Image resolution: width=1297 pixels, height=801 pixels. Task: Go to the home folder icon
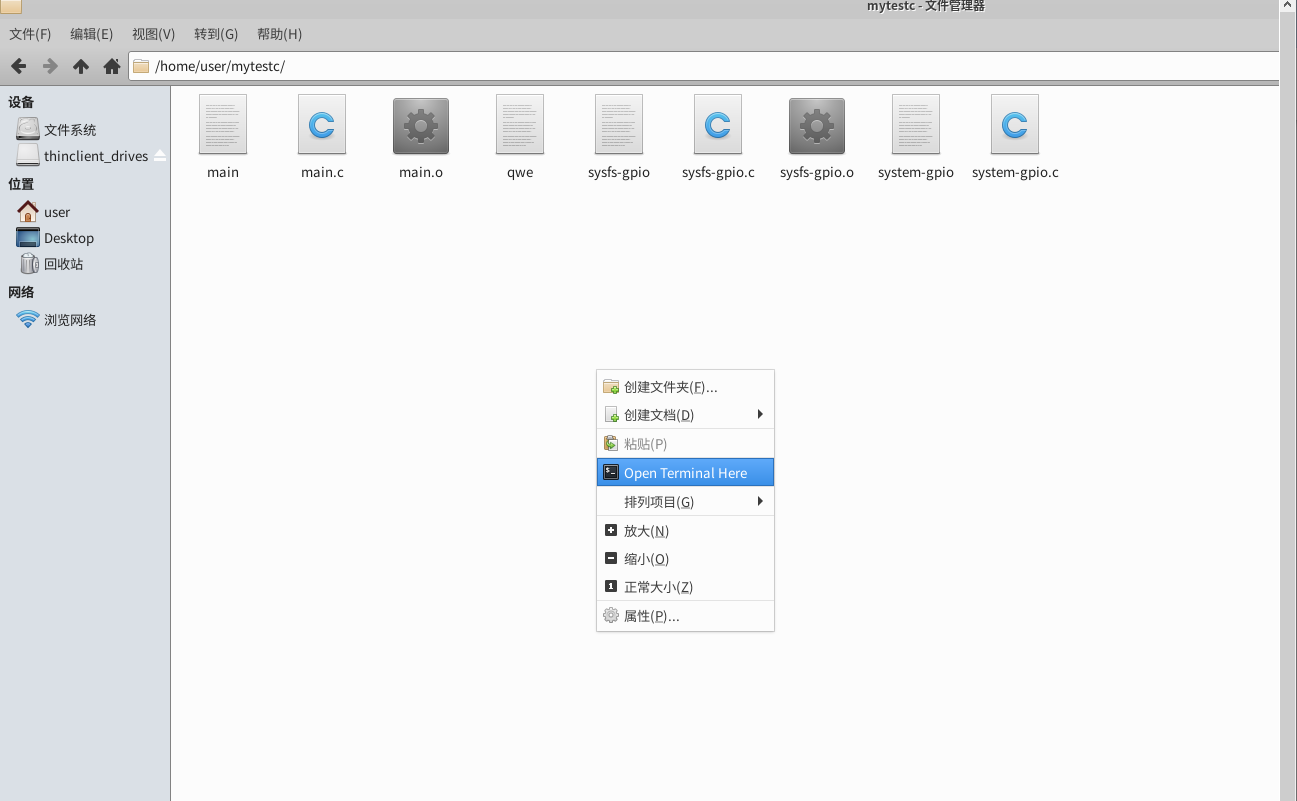tap(112, 66)
